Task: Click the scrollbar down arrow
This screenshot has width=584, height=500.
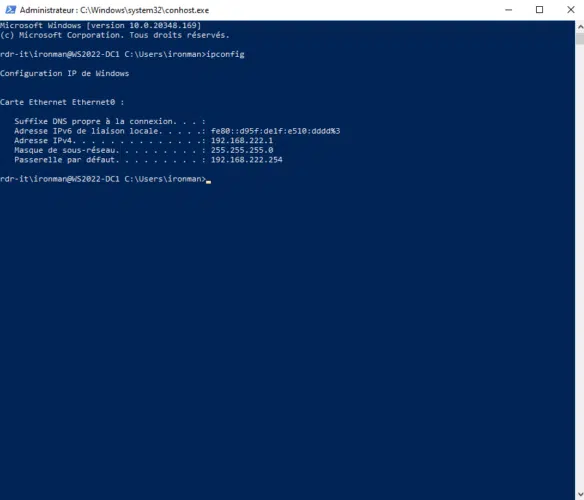Action: tap(580, 494)
